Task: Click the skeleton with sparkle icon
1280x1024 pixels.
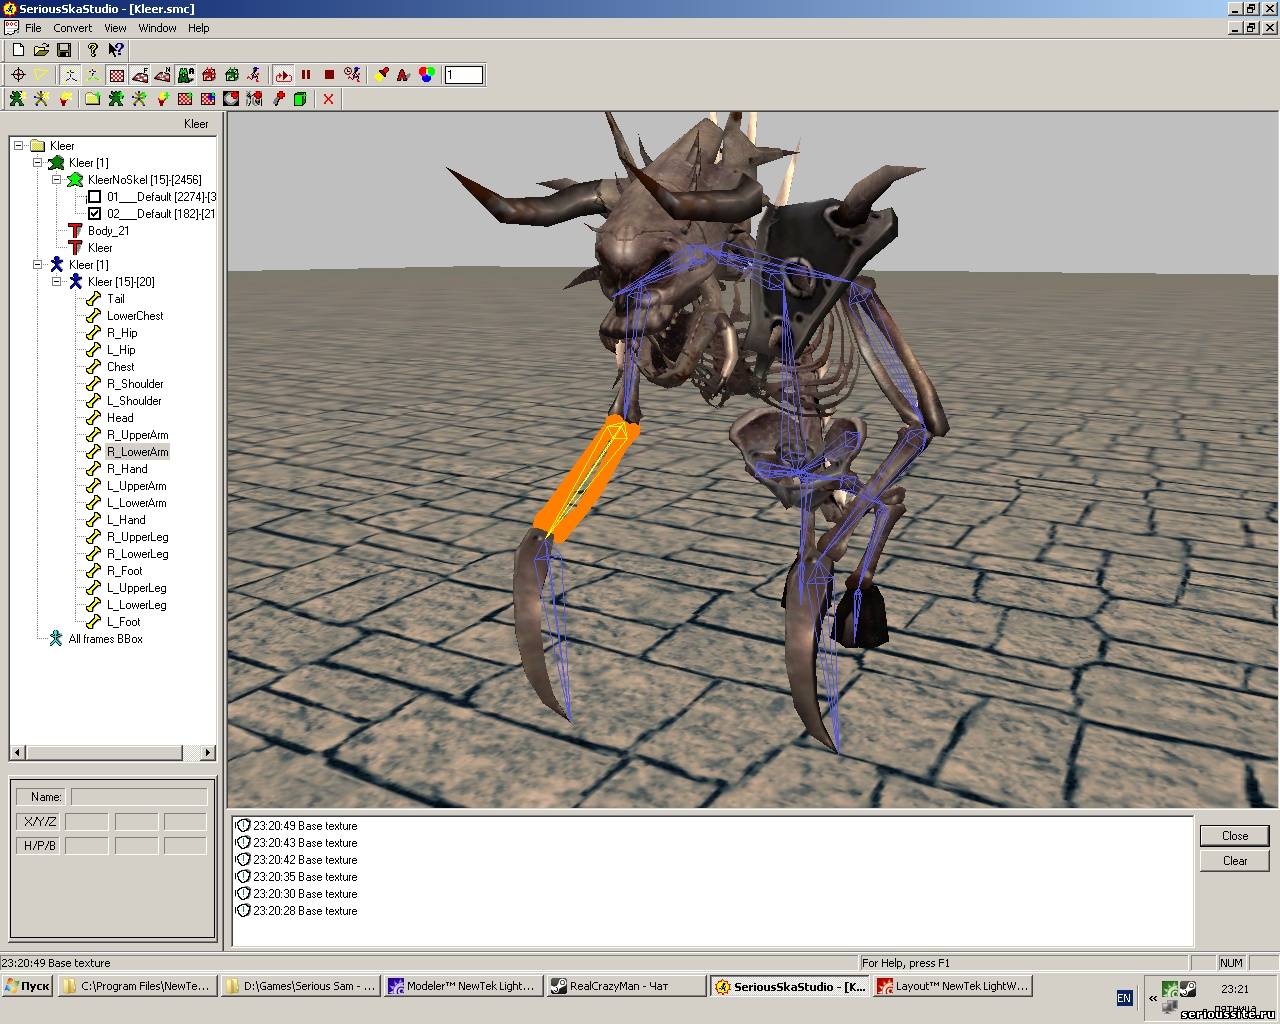Action: coord(40,99)
